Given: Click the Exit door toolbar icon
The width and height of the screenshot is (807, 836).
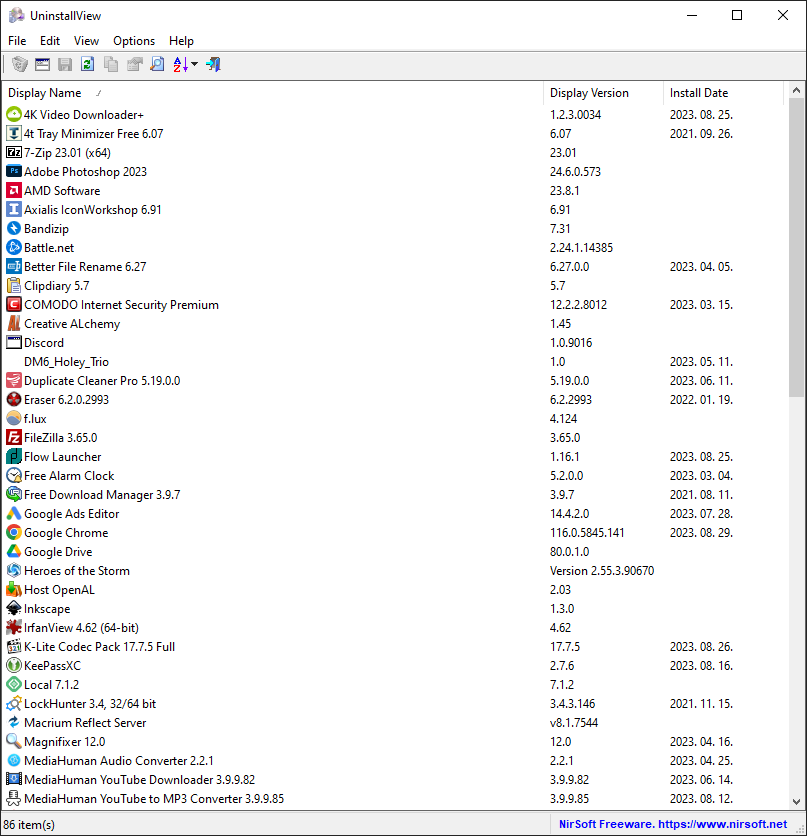Looking at the screenshot, I should 213,65.
